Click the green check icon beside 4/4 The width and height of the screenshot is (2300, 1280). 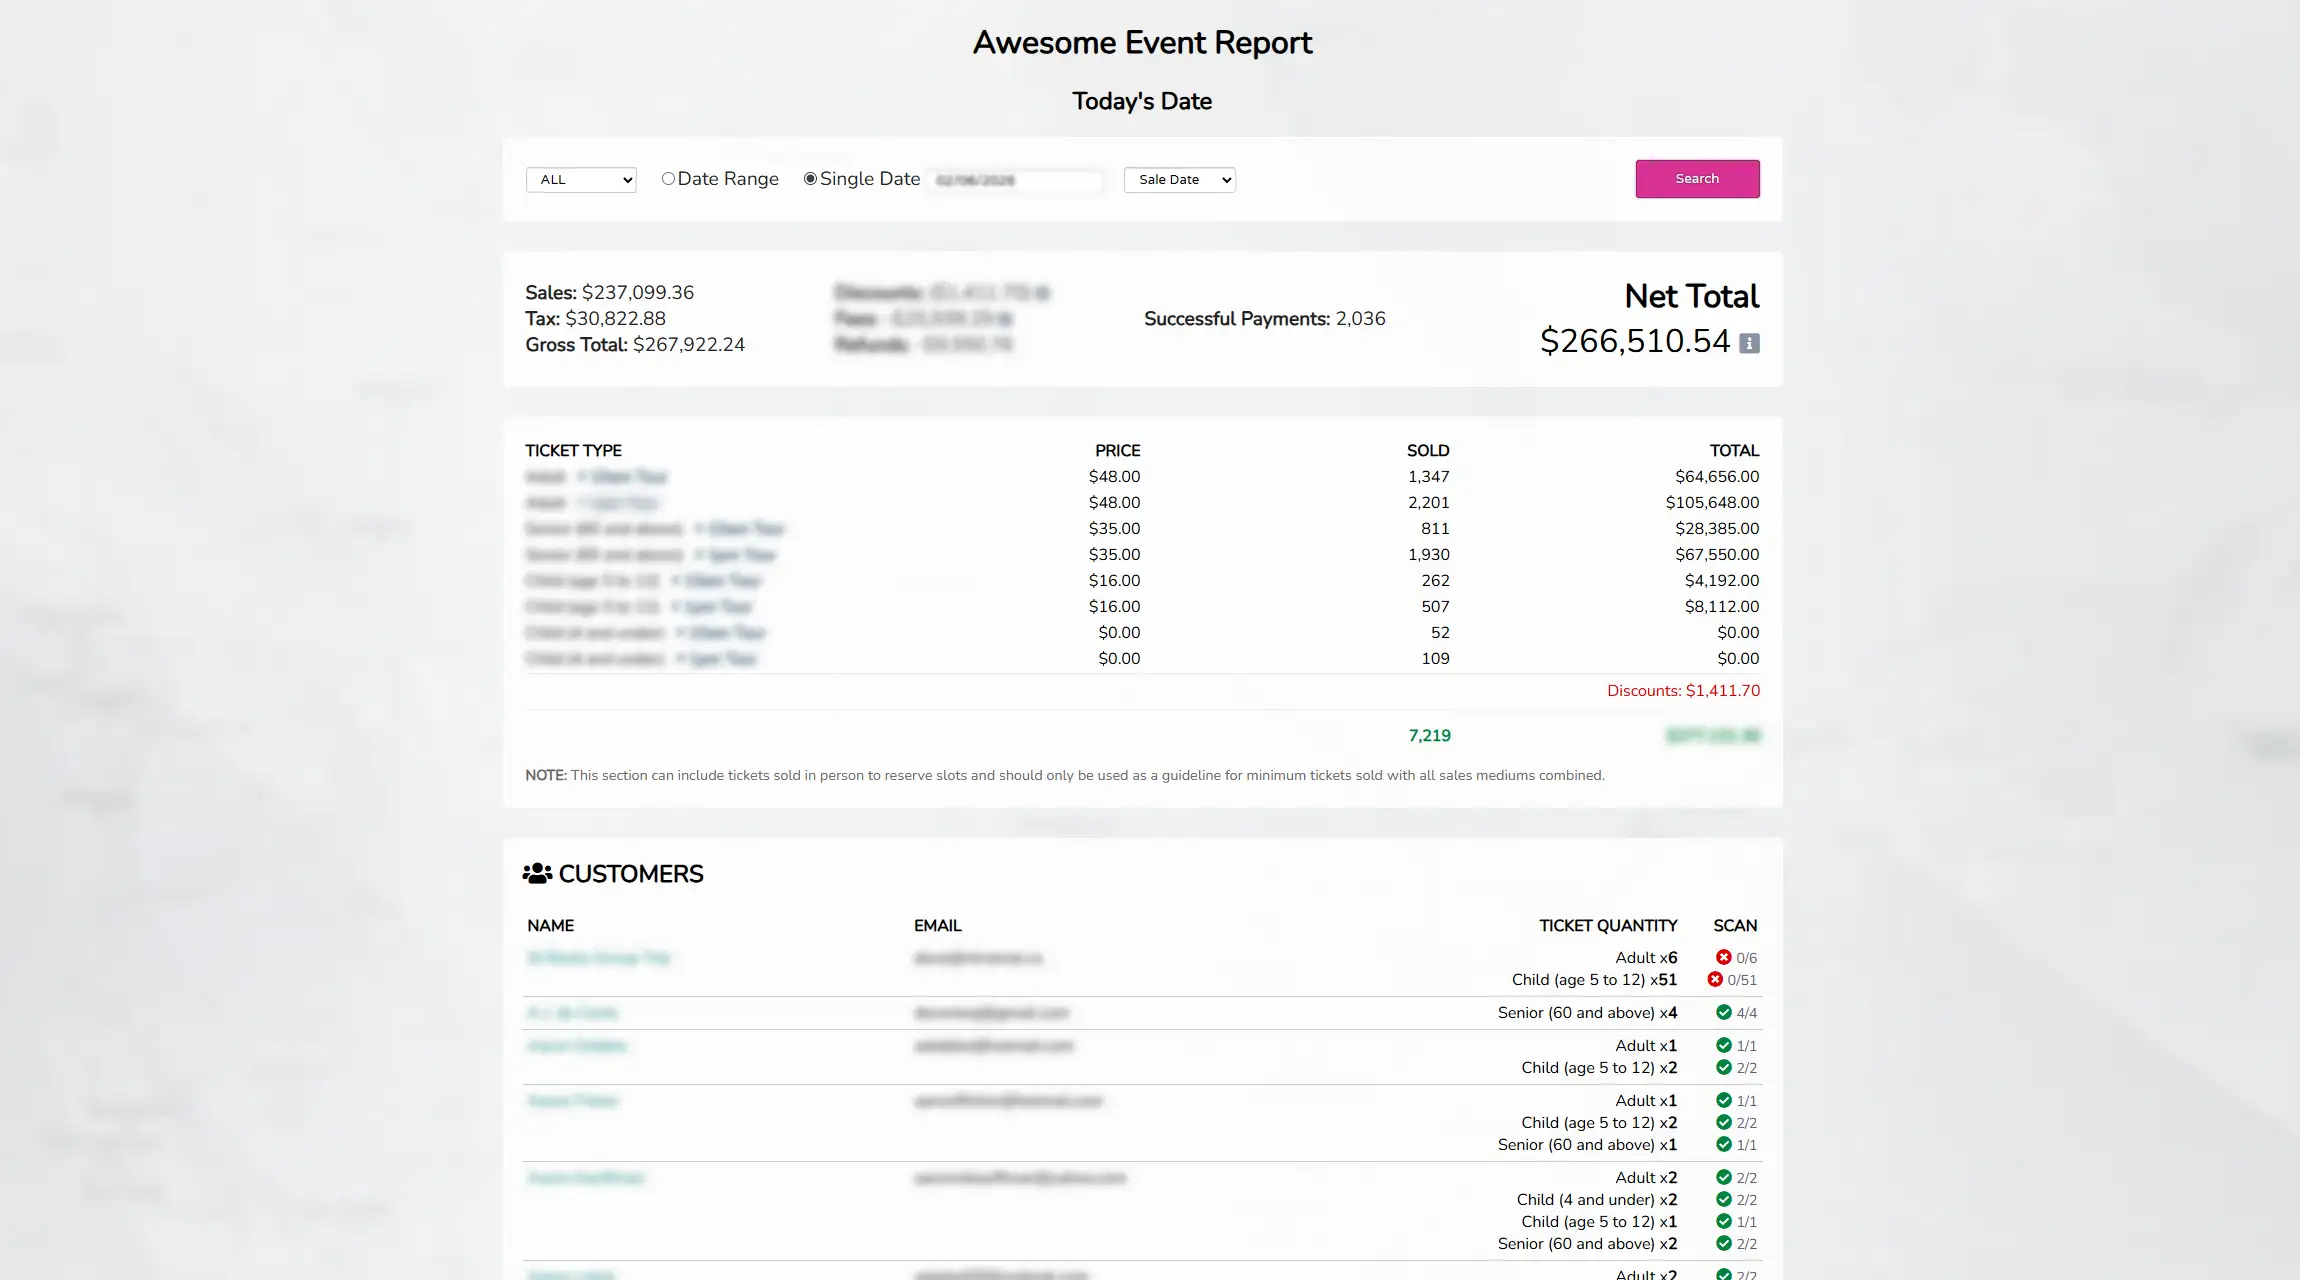(x=1724, y=1012)
